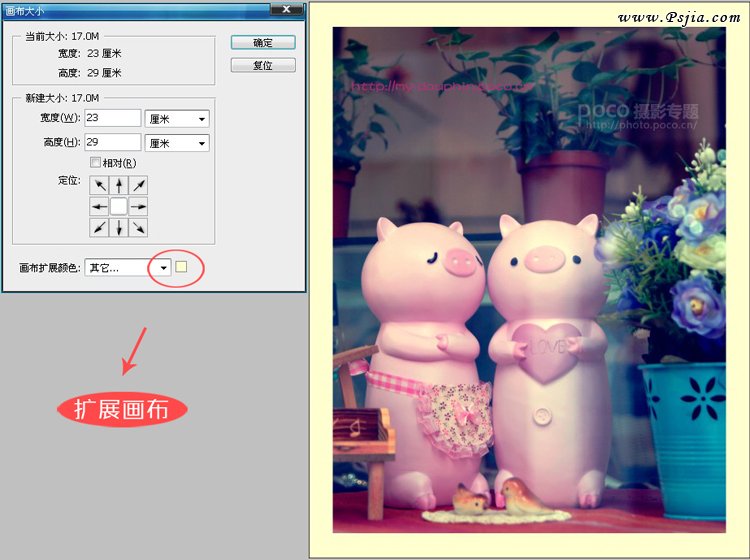Screen dimensions: 750x560
Task: Click the 确定 button
Action: (263, 43)
